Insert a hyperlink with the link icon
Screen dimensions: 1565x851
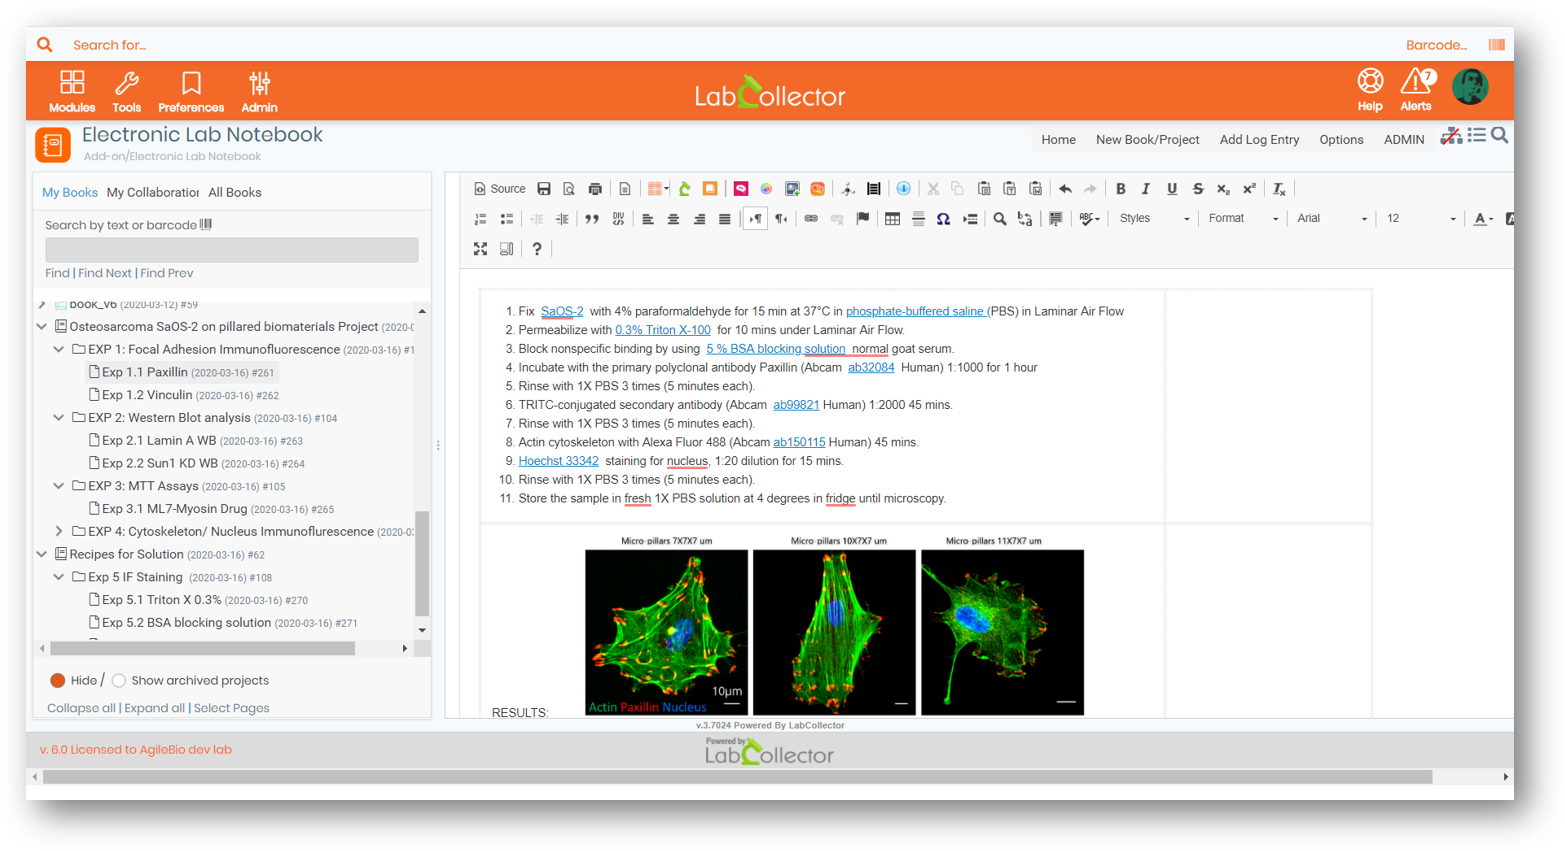tap(811, 219)
